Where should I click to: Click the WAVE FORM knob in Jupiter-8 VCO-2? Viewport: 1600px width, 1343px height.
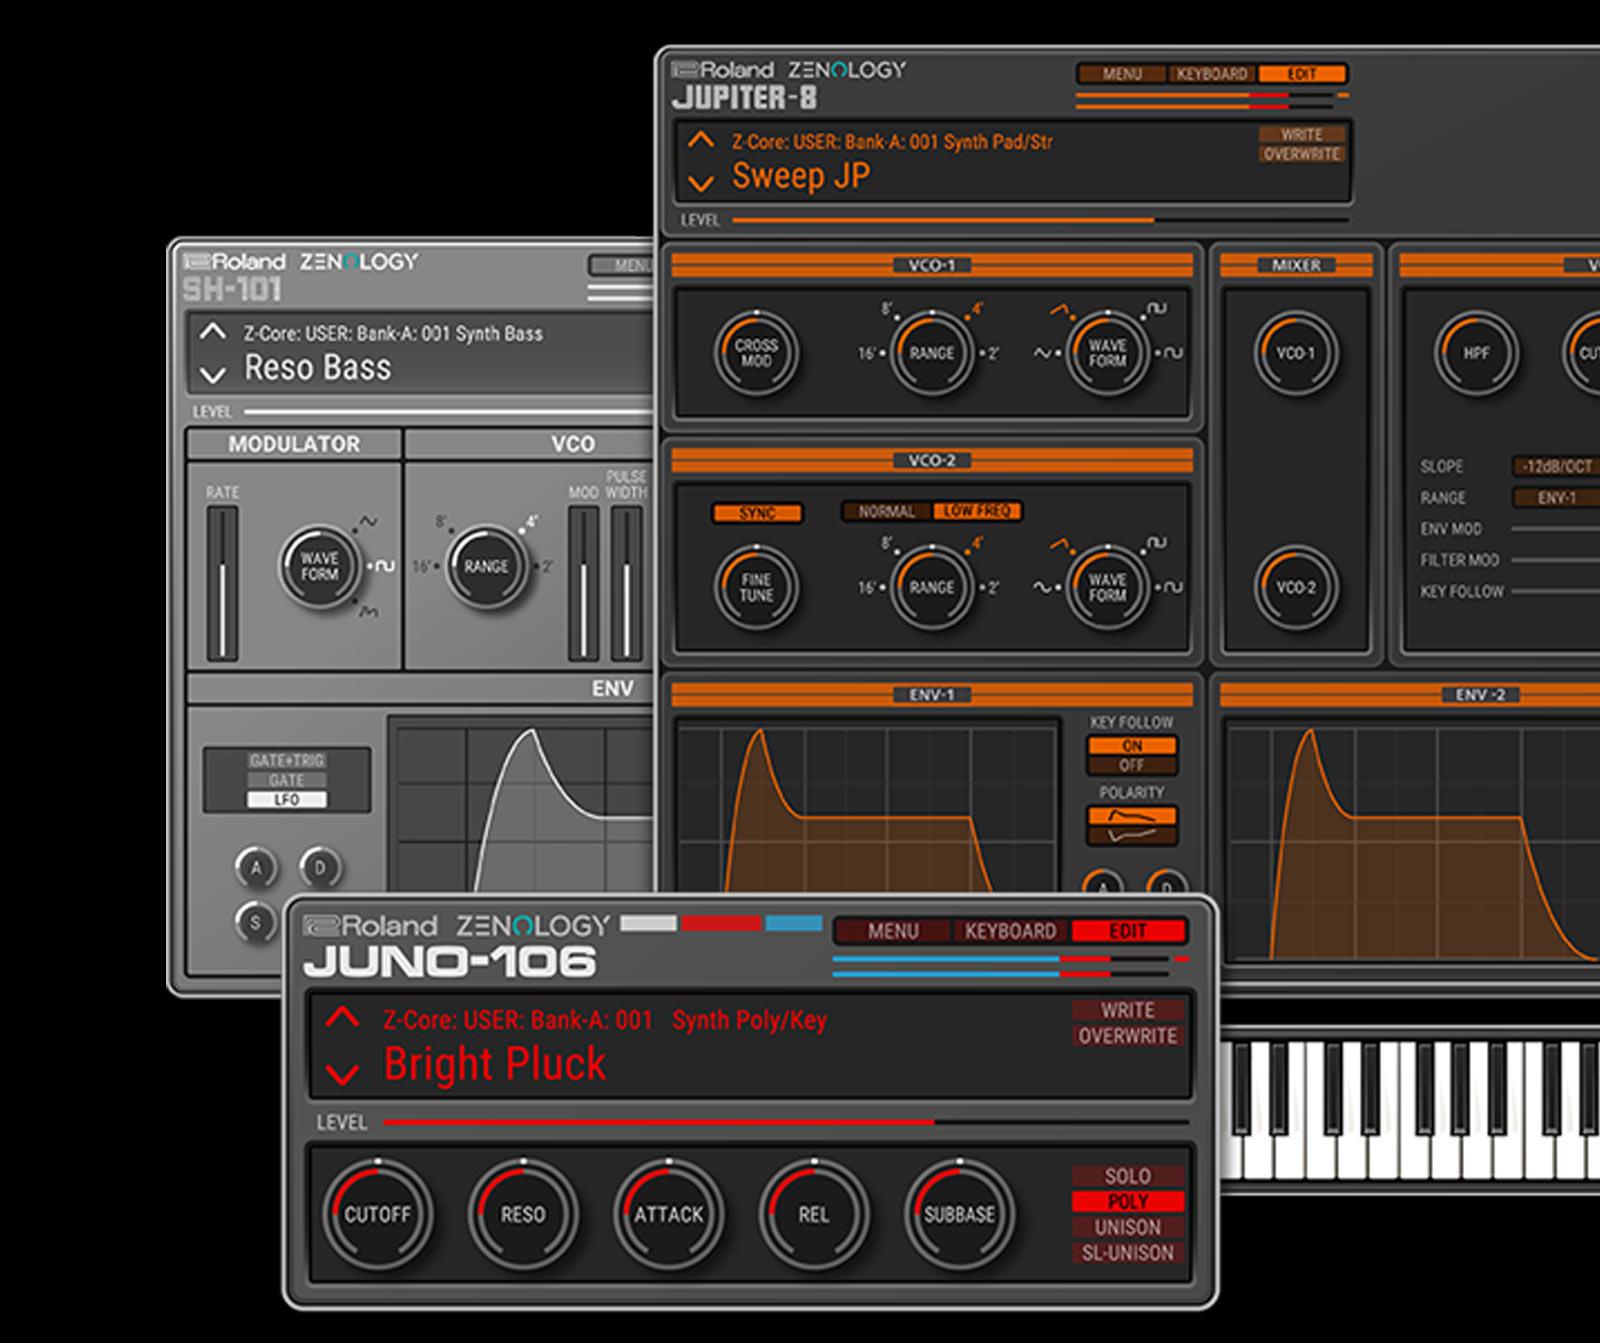(1107, 587)
